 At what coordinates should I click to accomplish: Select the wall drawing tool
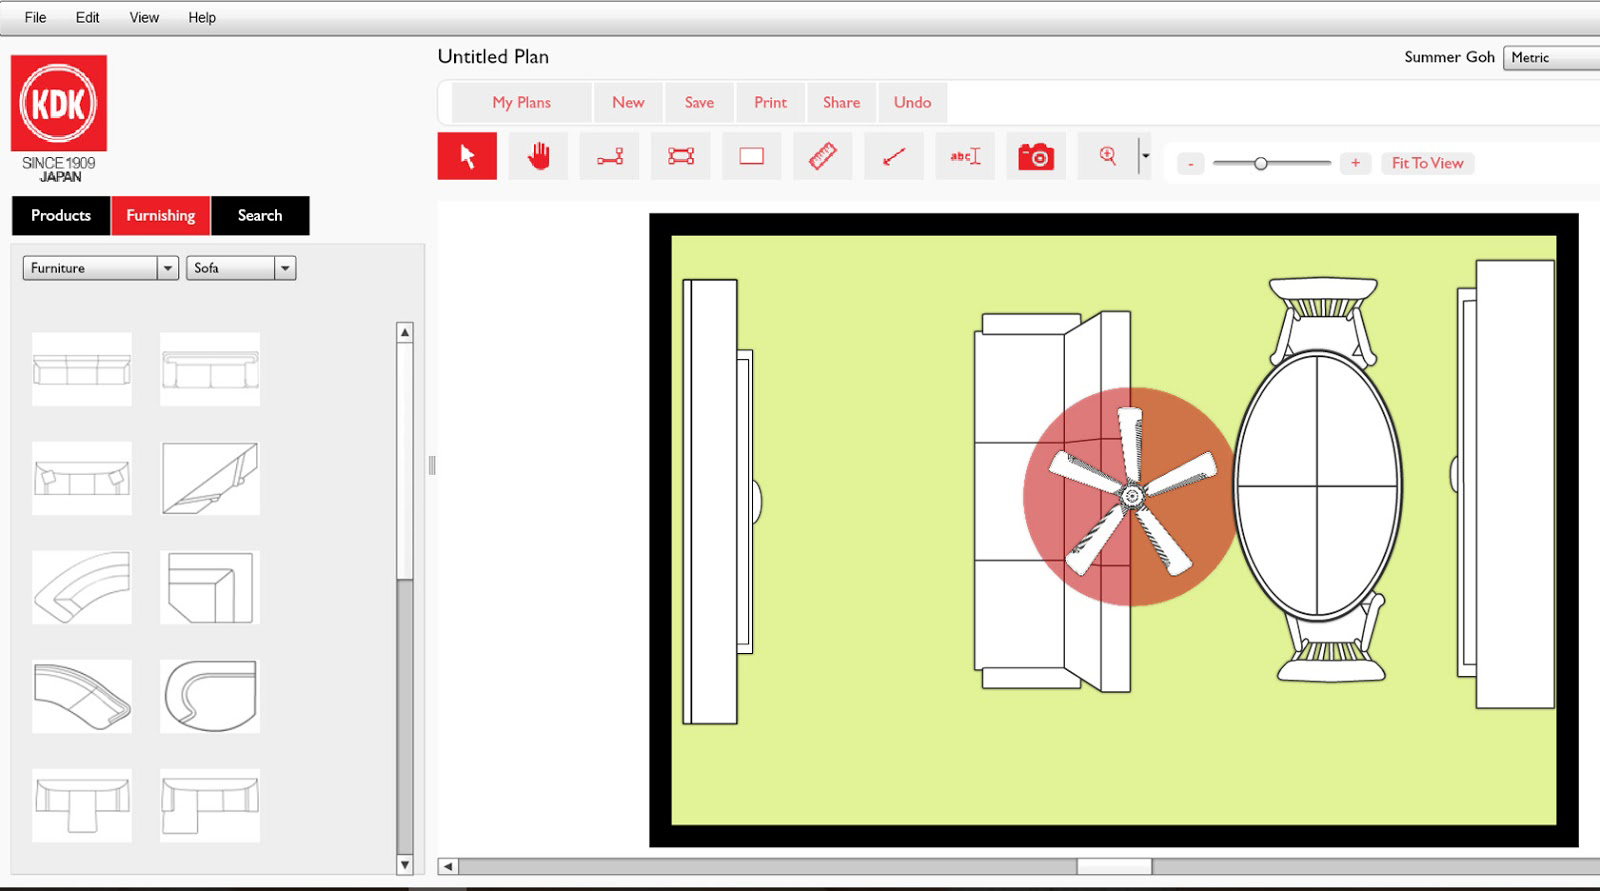coord(610,156)
